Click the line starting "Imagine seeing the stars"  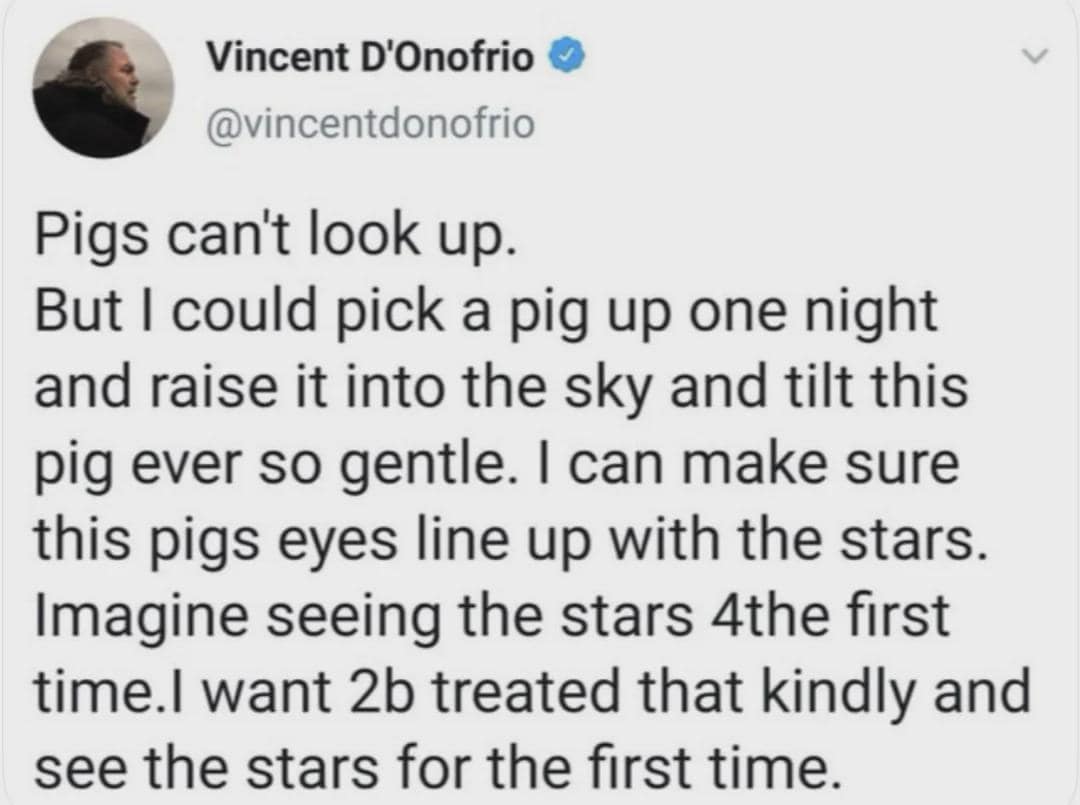[491, 614]
